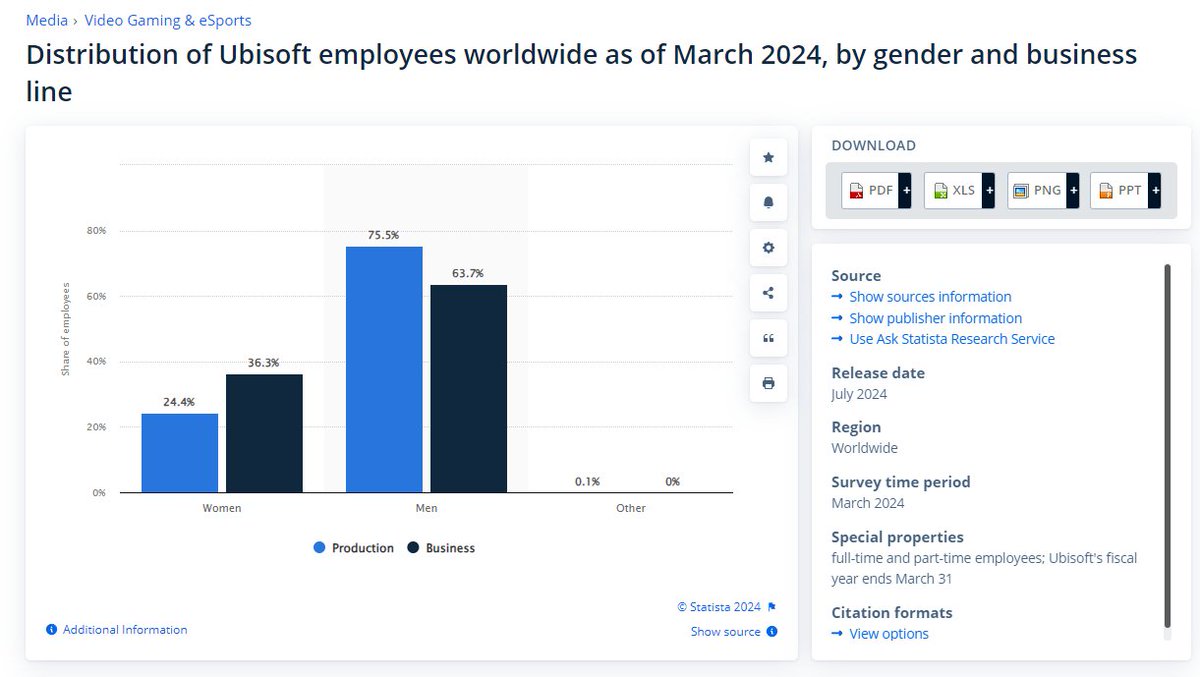The width and height of the screenshot is (1200, 677).
Task: Click the chart title heading
Action: (x=581, y=72)
